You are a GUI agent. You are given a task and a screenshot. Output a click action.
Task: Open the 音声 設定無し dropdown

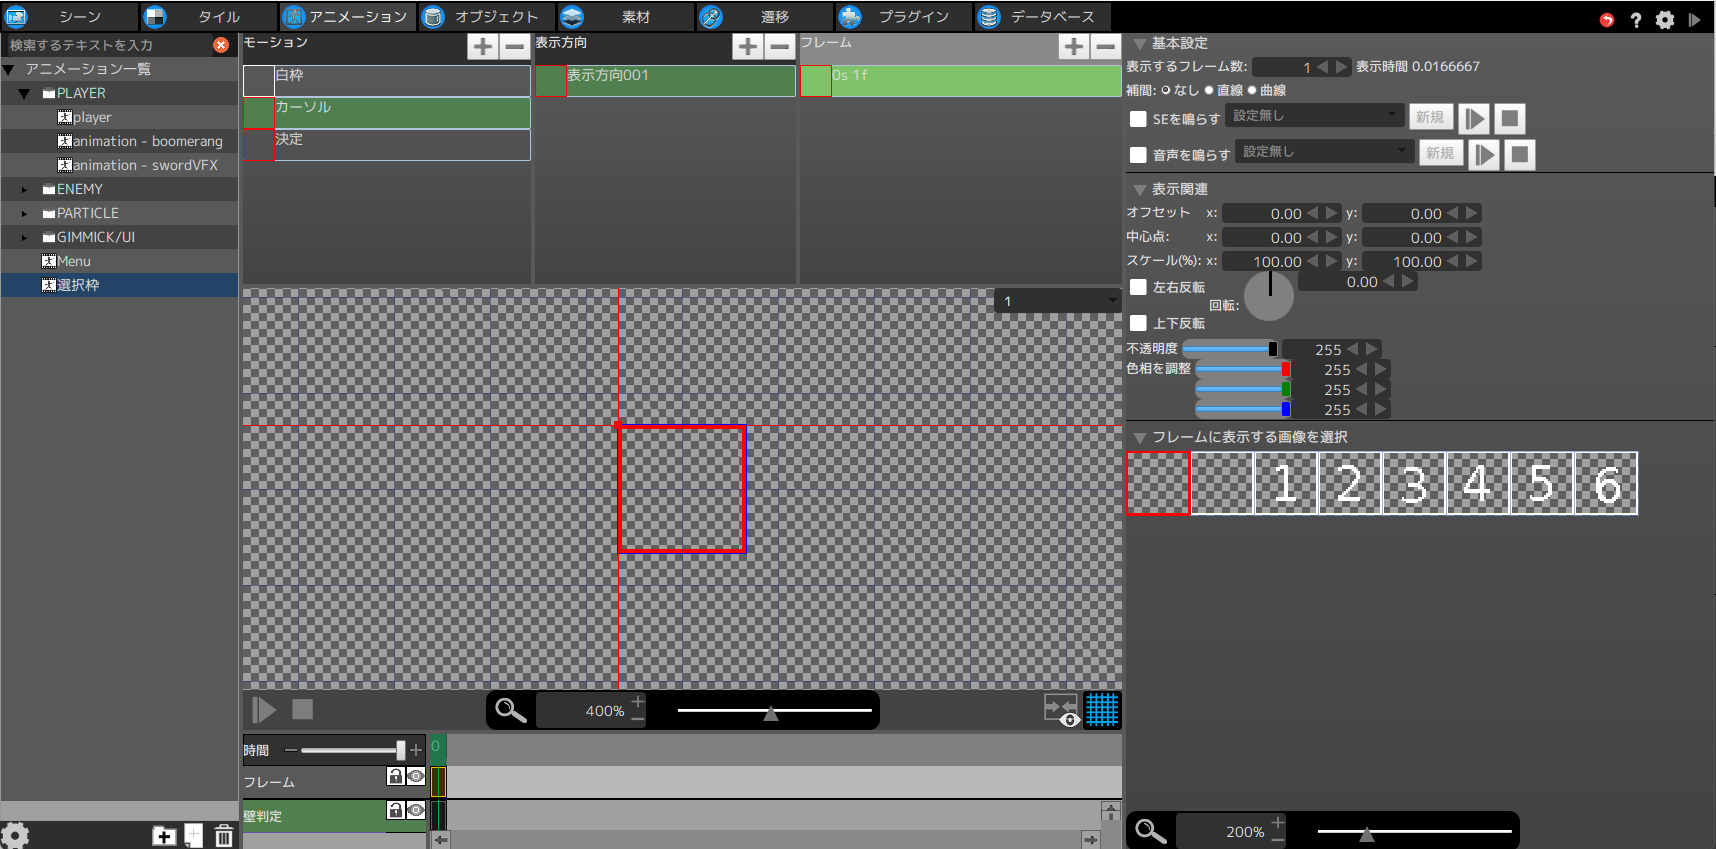pyautogui.click(x=1324, y=152)
